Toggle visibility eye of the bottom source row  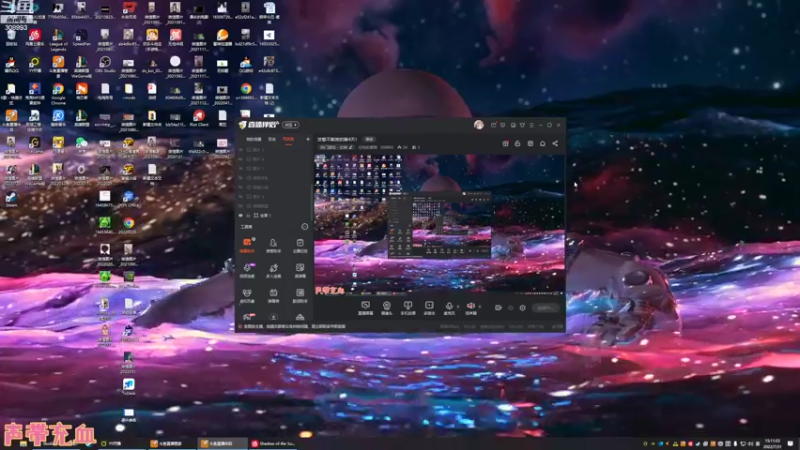(x=241, y=215)
